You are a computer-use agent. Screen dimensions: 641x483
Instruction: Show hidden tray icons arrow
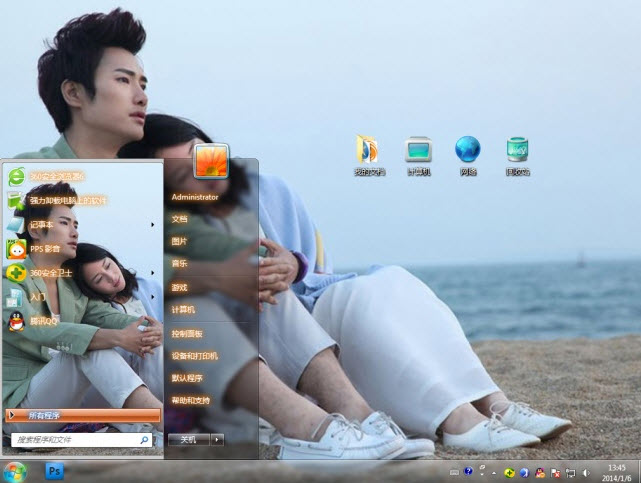coord(494,473)
